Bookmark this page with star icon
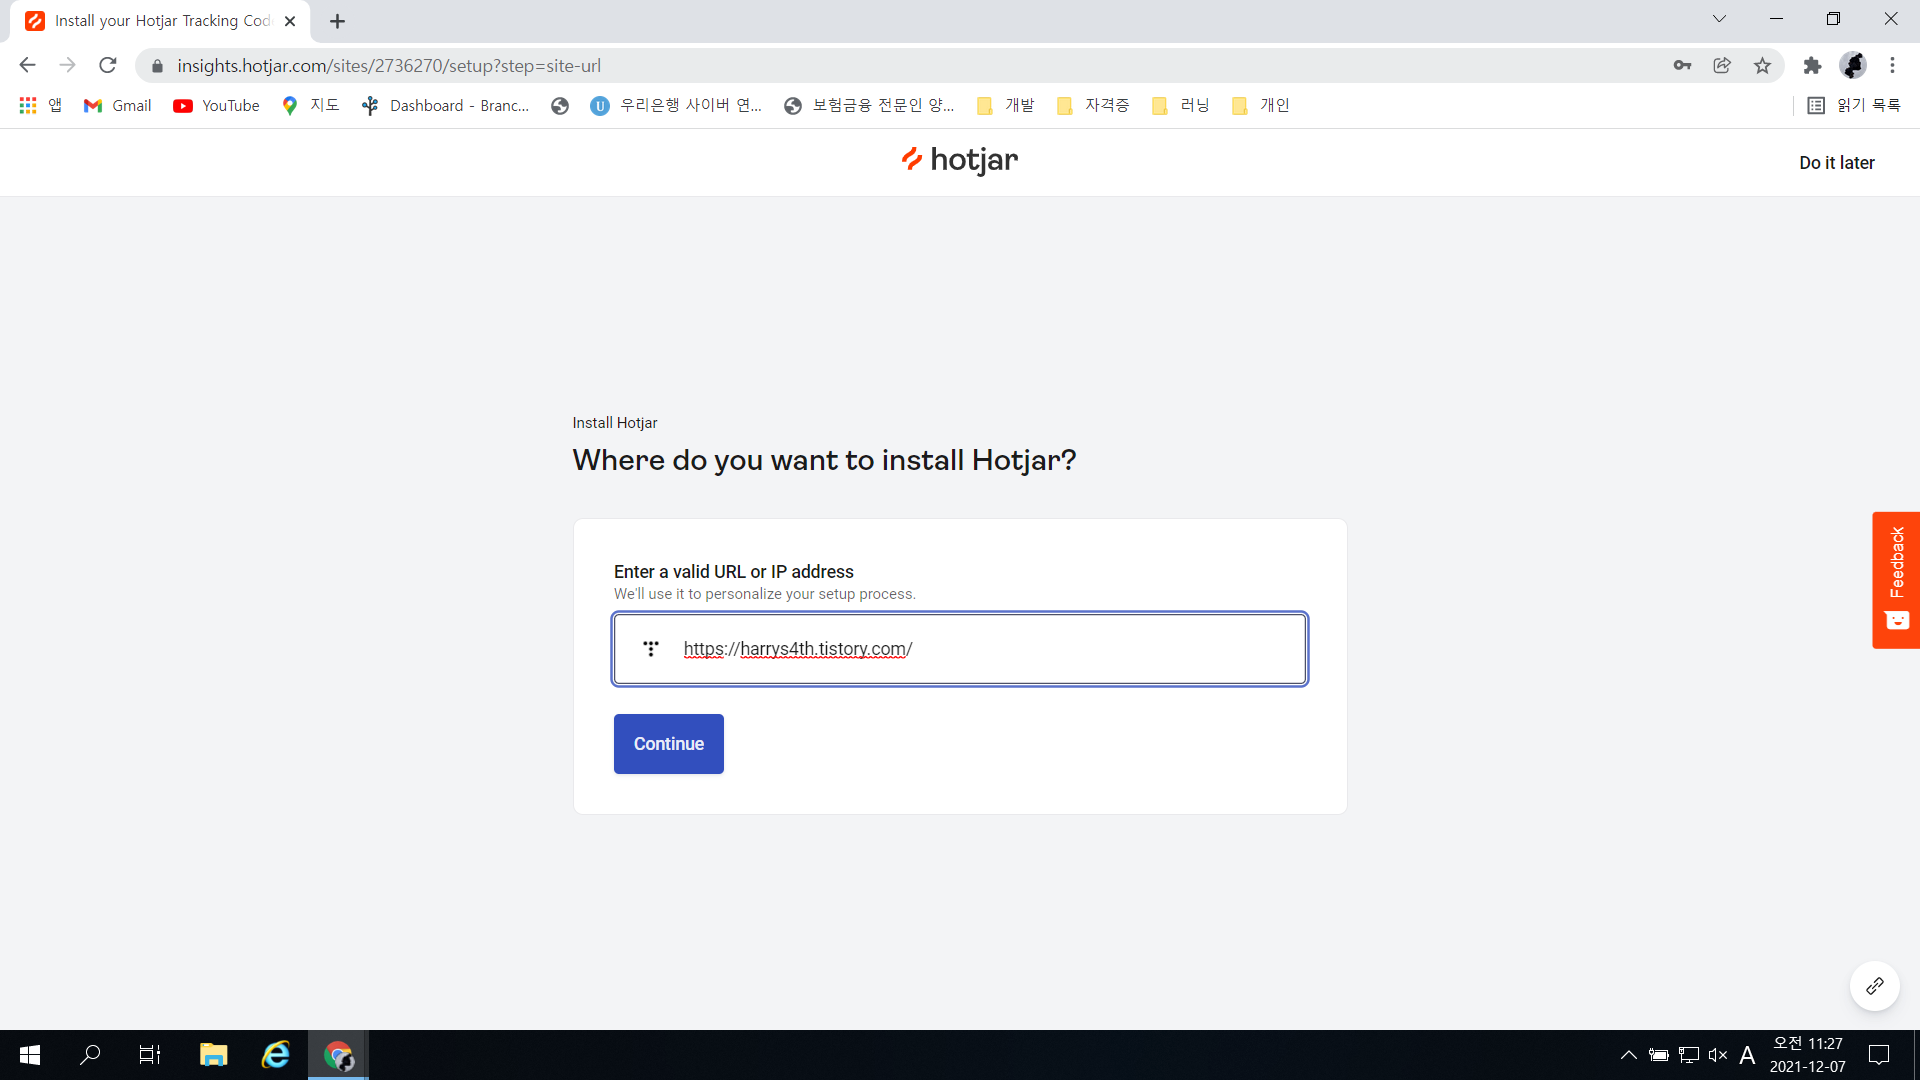 click(x=1762, y=66)
